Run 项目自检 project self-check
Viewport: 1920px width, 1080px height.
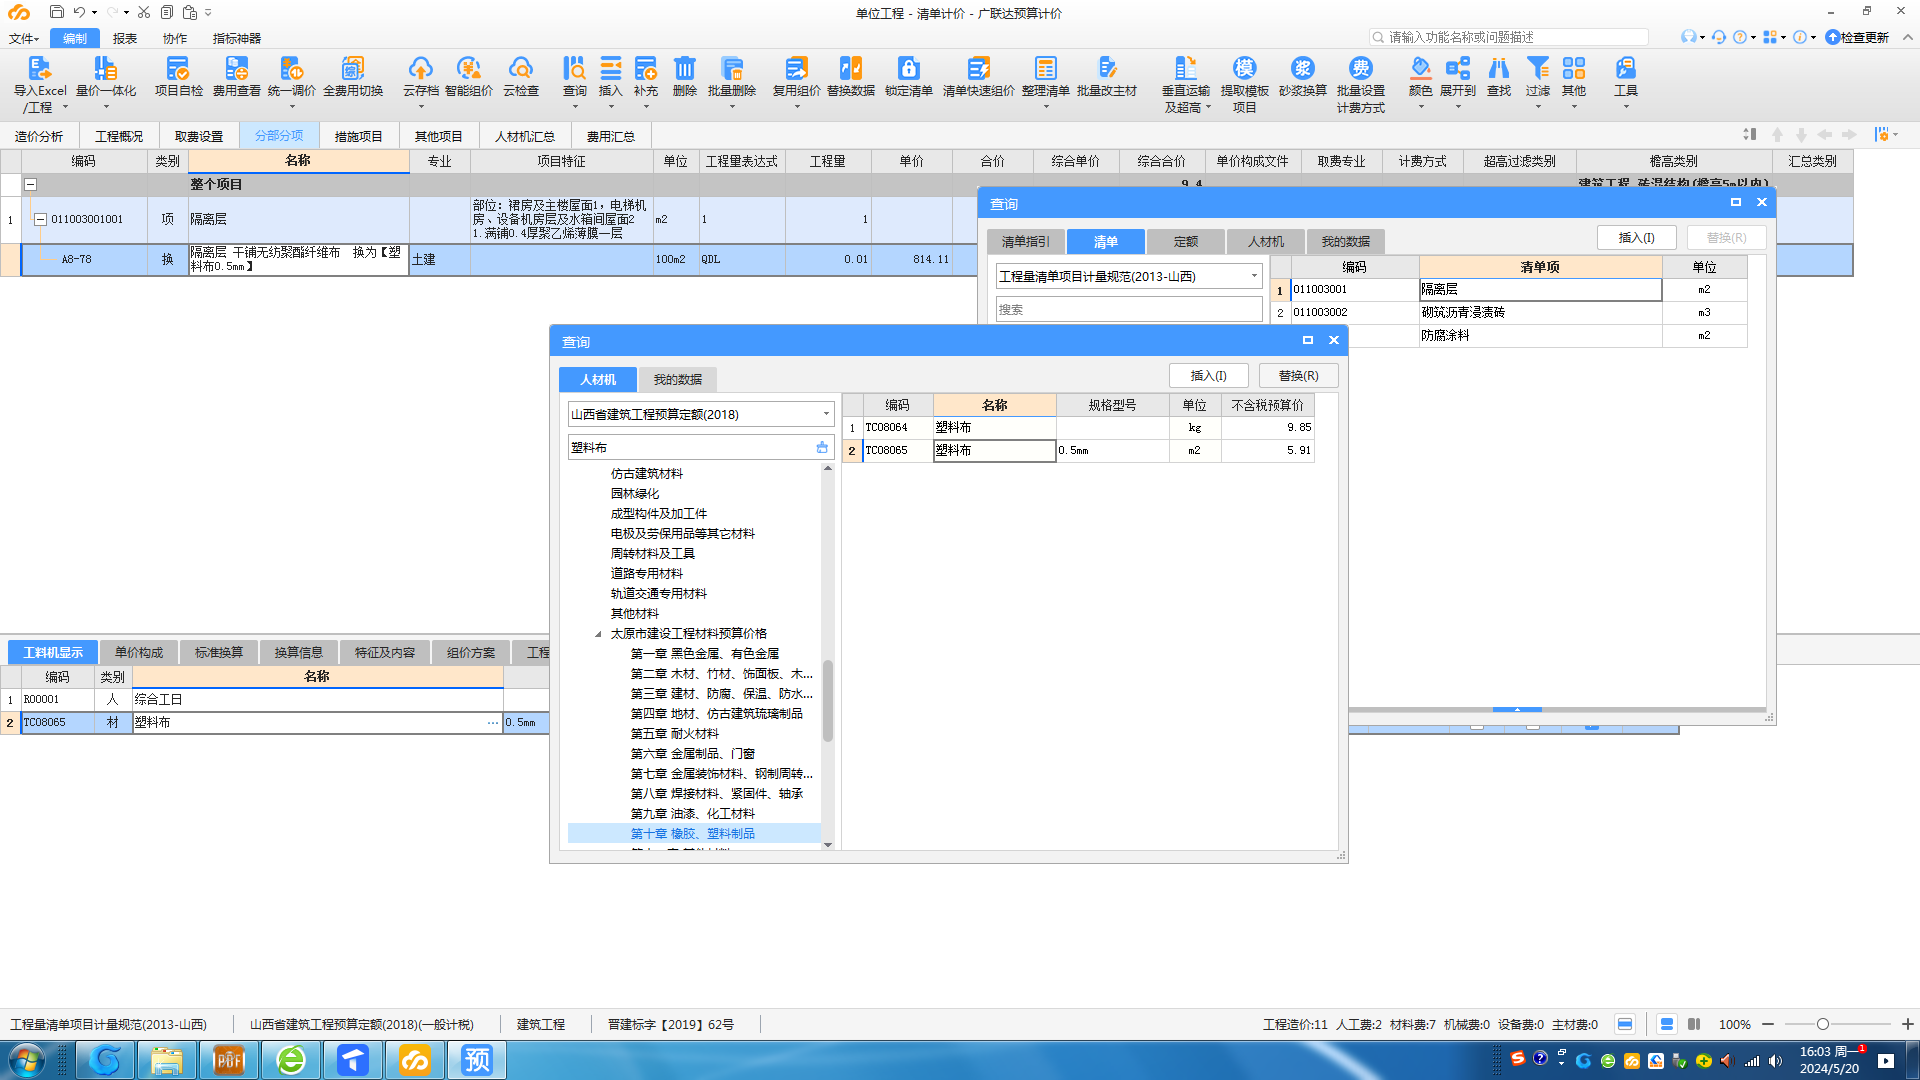coord(178,78)
